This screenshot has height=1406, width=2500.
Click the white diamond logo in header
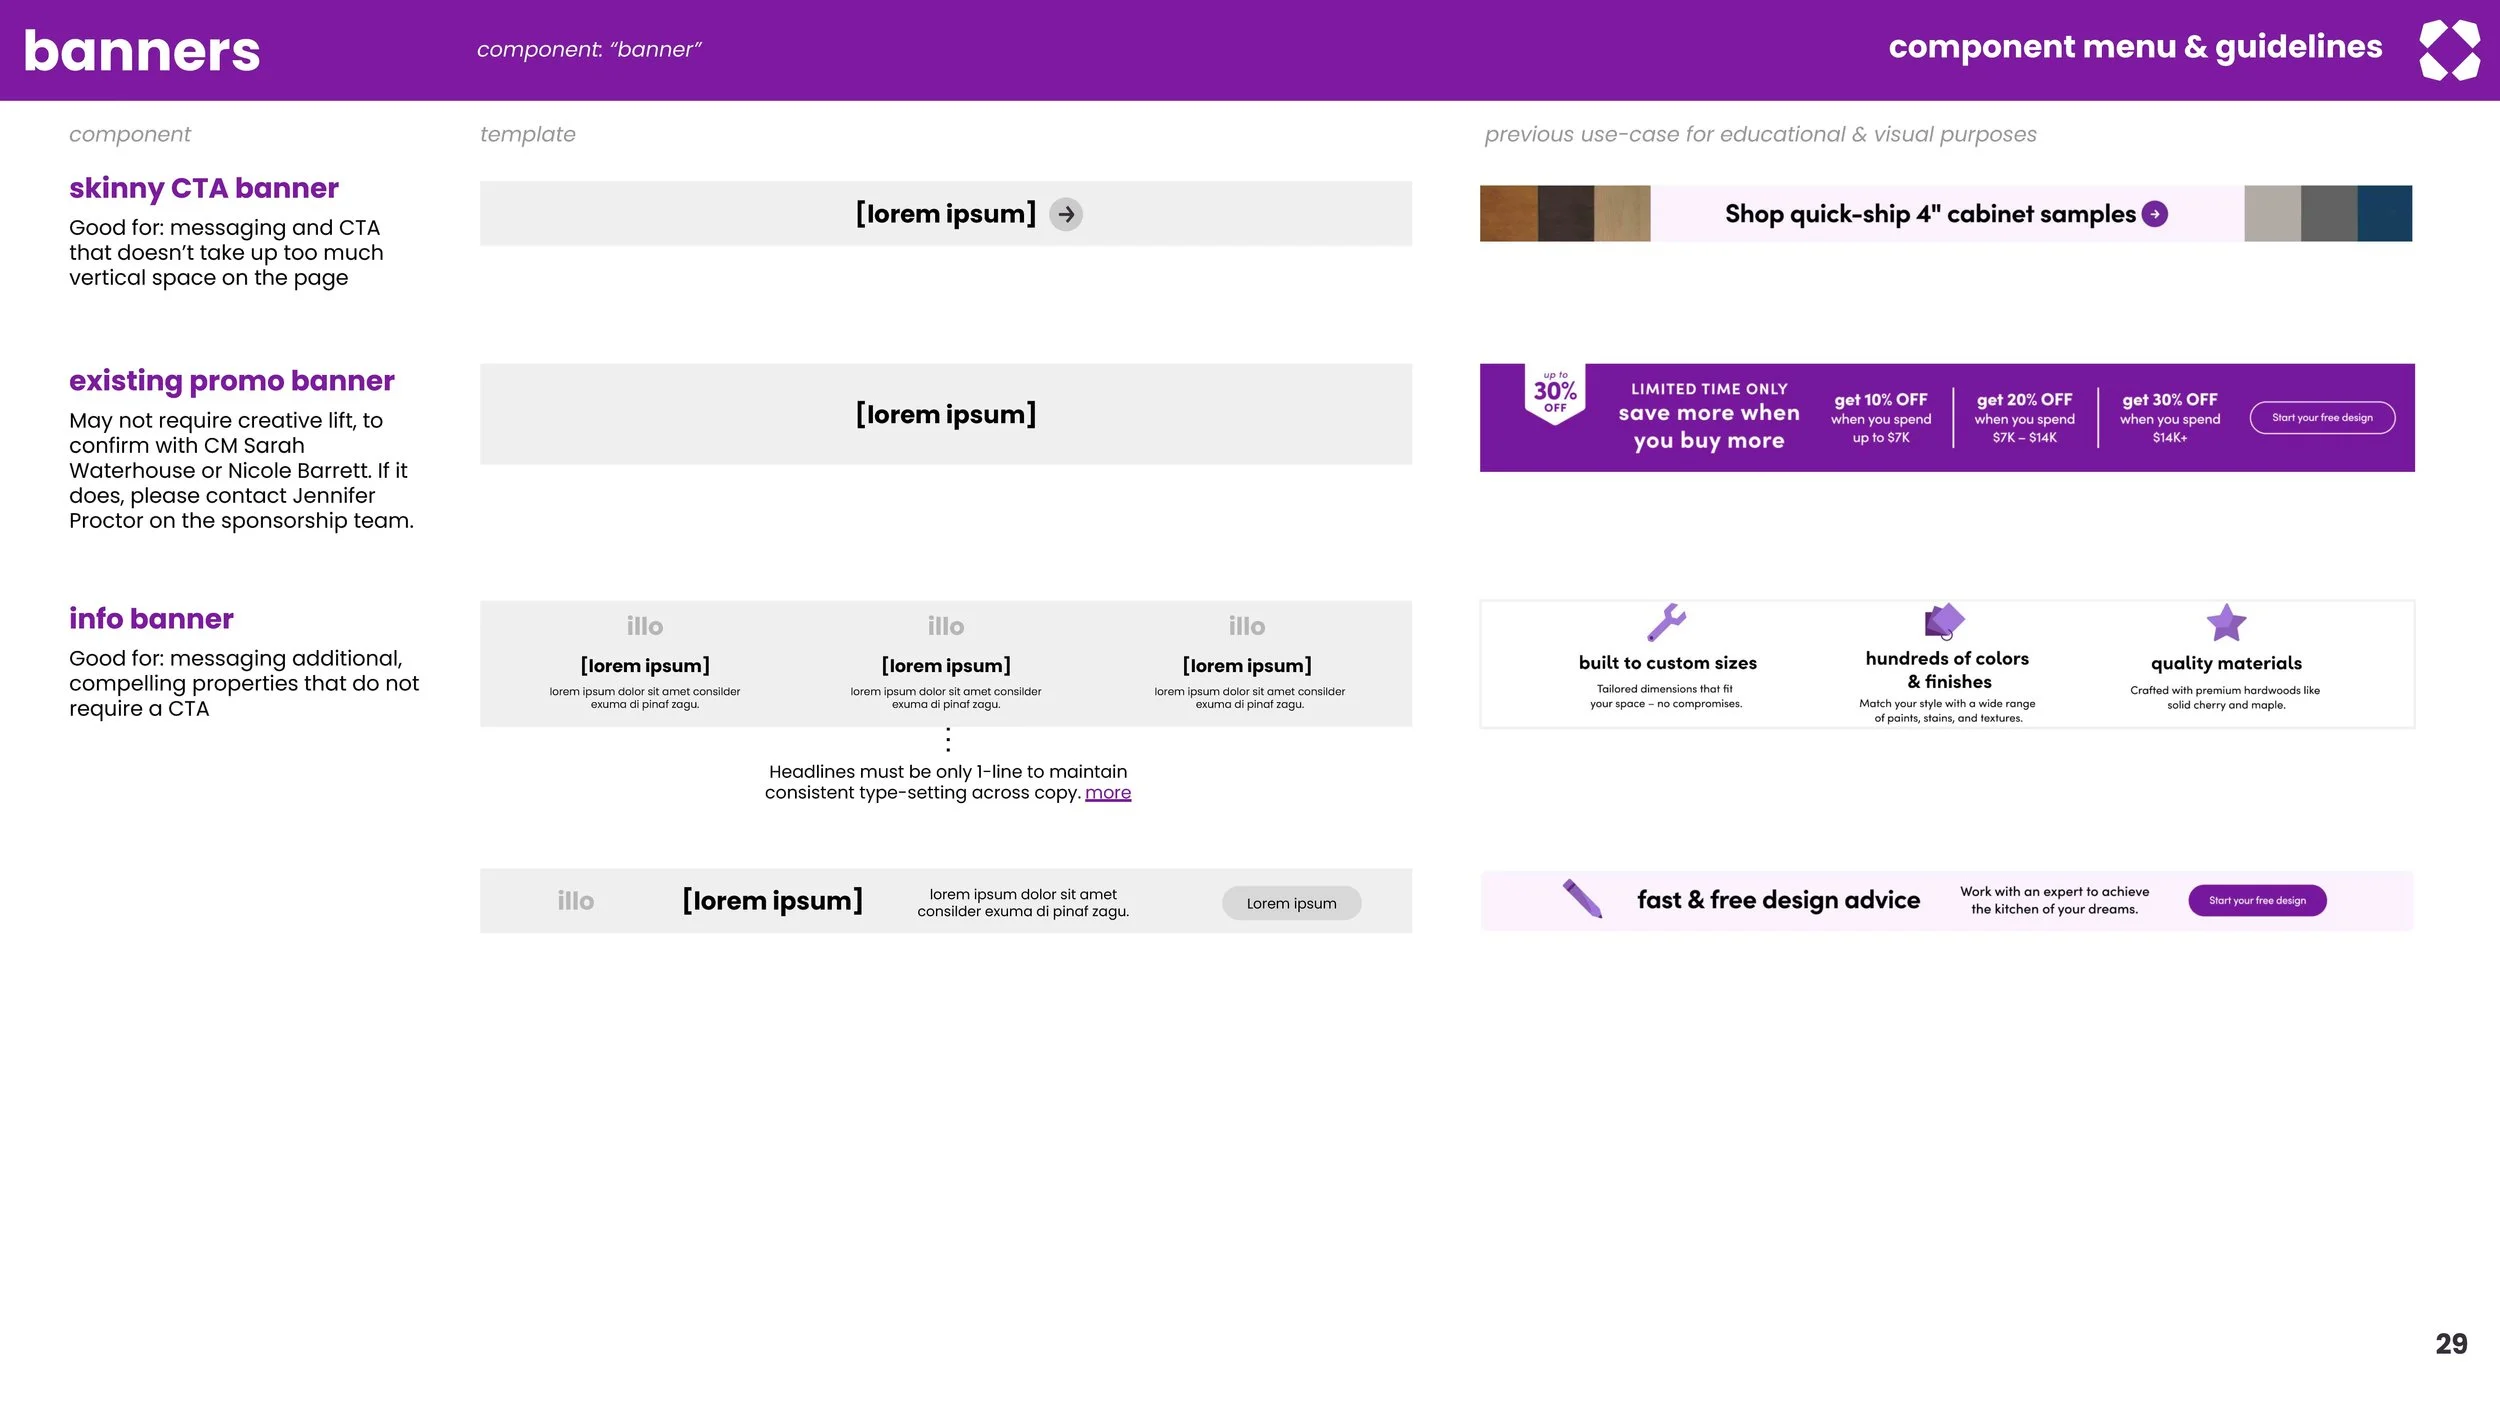click(x=2449, y=50)
